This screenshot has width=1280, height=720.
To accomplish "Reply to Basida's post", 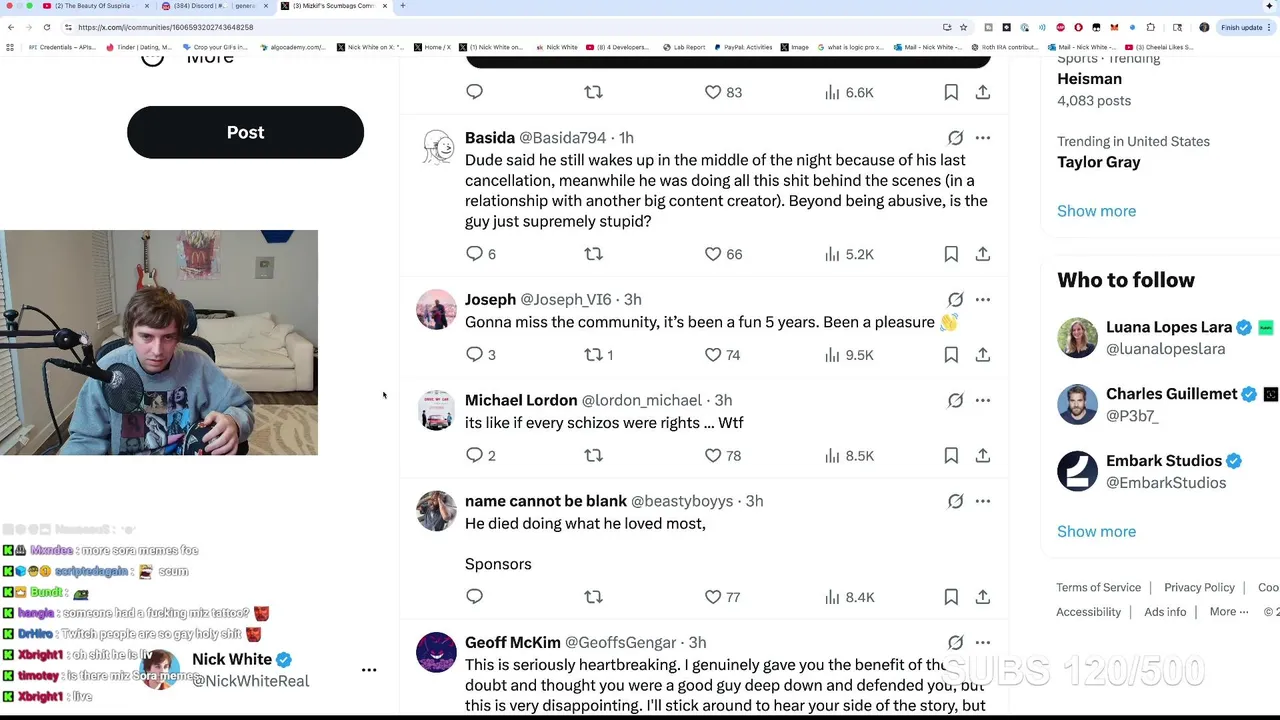I will (475, 254).
